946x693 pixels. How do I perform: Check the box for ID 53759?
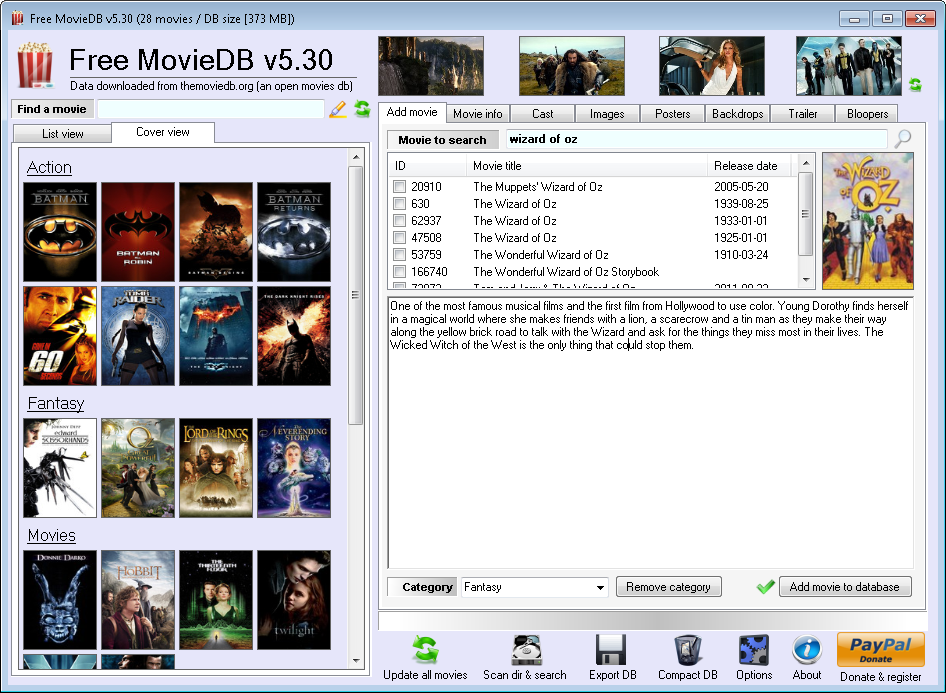pos(399,255)
